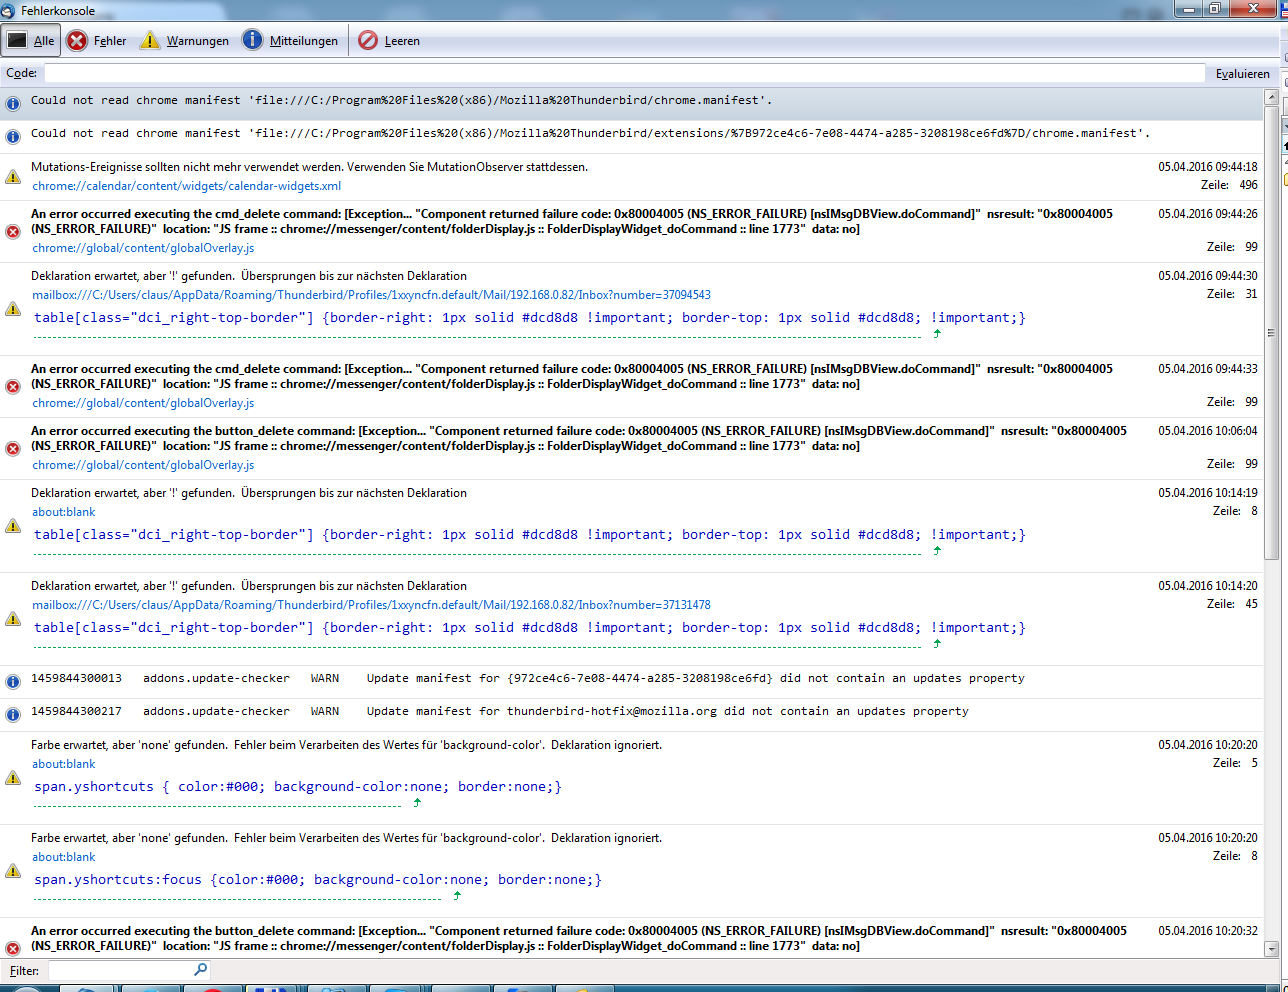Click the warning icon beside 'span.yshortcuts:focus' entry
This screenshot has height=992, width=1288.
(x=13, y=870)
